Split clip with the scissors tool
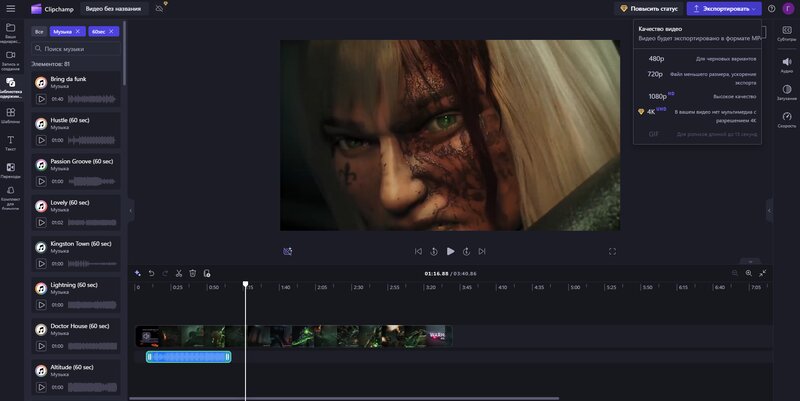The height and width of the screenshot is (401, 800). point(179,273)
